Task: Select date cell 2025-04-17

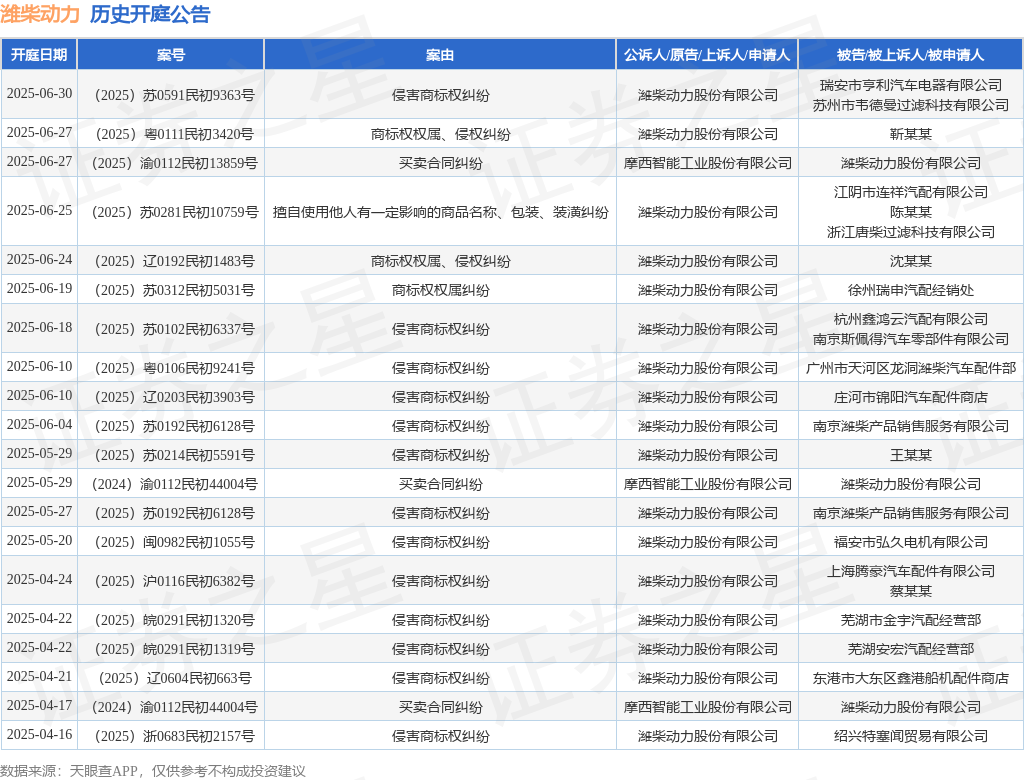Action: [x=39, y=706]
